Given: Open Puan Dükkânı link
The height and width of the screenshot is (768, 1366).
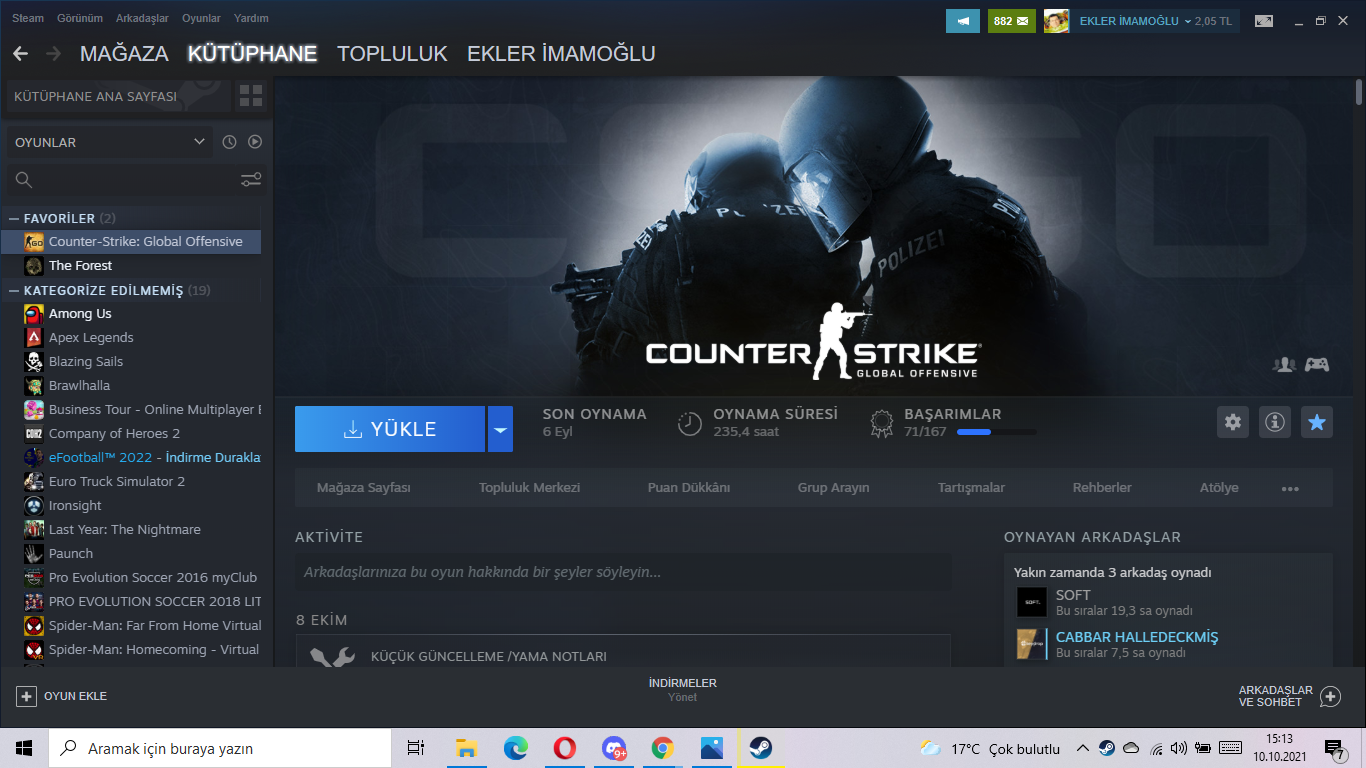Looking at the screenshot, I should [x=689, y=488].
